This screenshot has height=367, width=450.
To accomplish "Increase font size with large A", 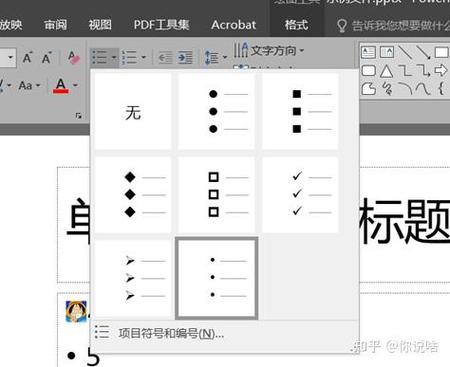I will pos(28,58).
